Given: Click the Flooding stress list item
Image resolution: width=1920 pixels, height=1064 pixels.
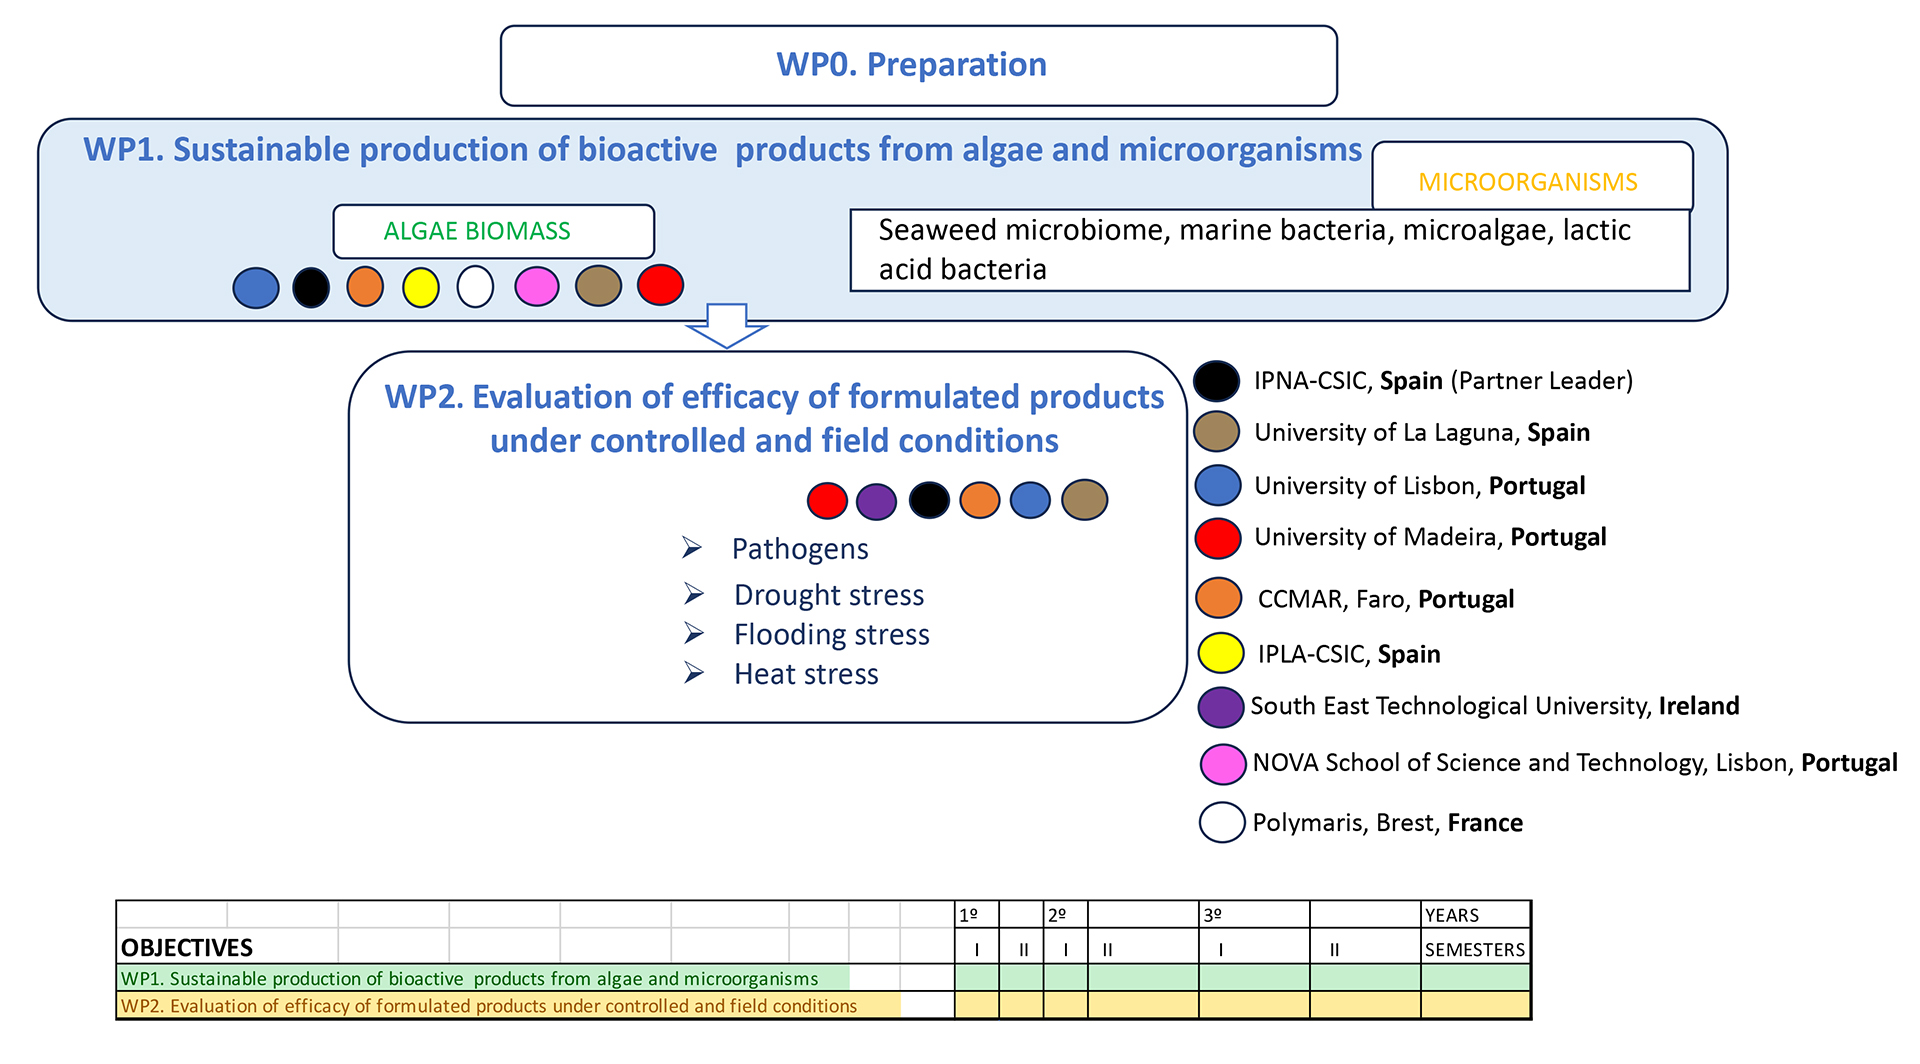Looking at the screenshot, I should [831, 635].
